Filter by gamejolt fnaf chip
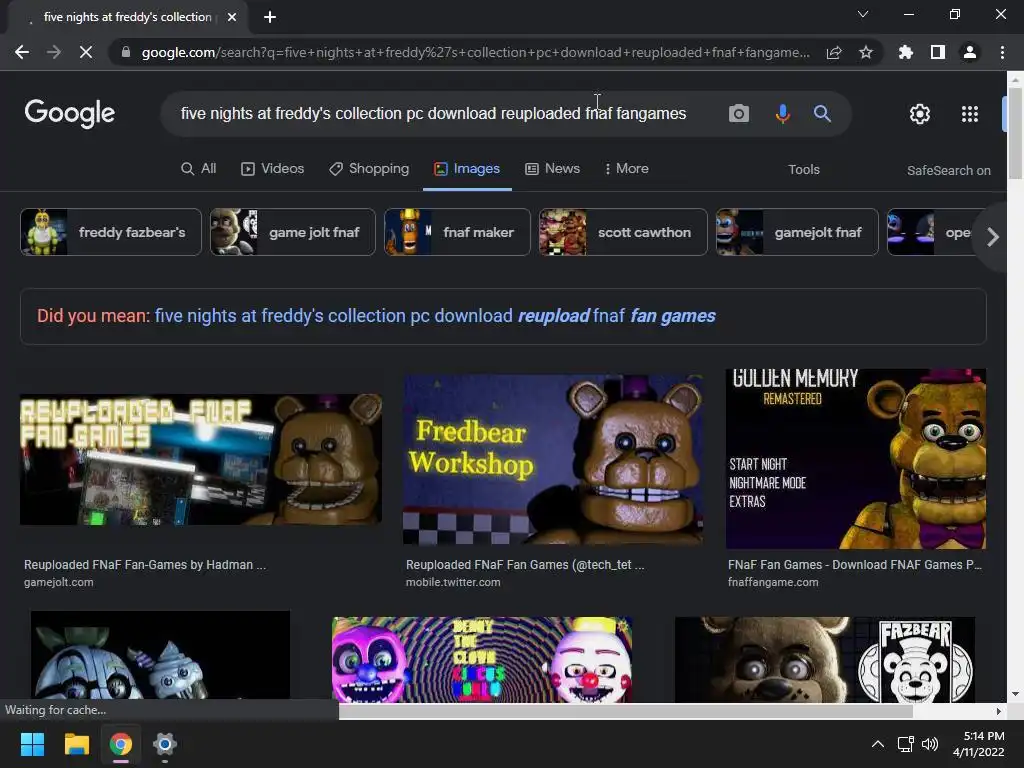Viewport: 1024px width, 768px height. click(x=797, y=232)
